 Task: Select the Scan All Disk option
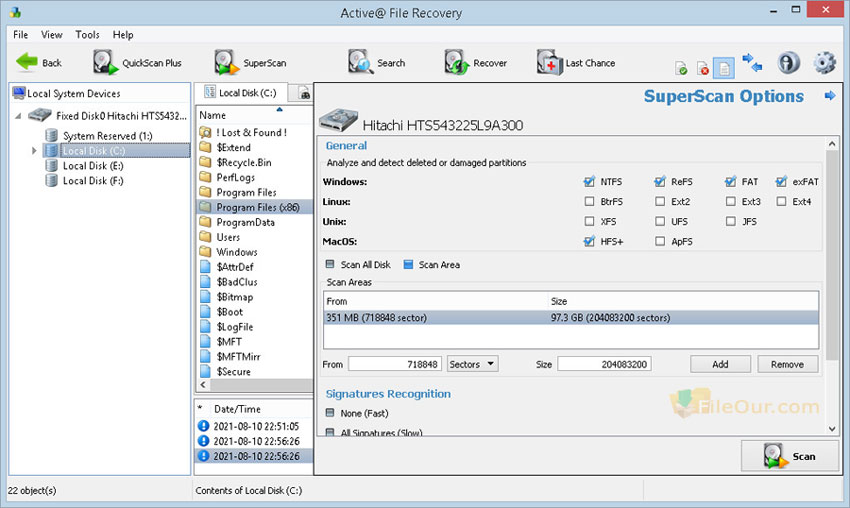pos(330,264)
